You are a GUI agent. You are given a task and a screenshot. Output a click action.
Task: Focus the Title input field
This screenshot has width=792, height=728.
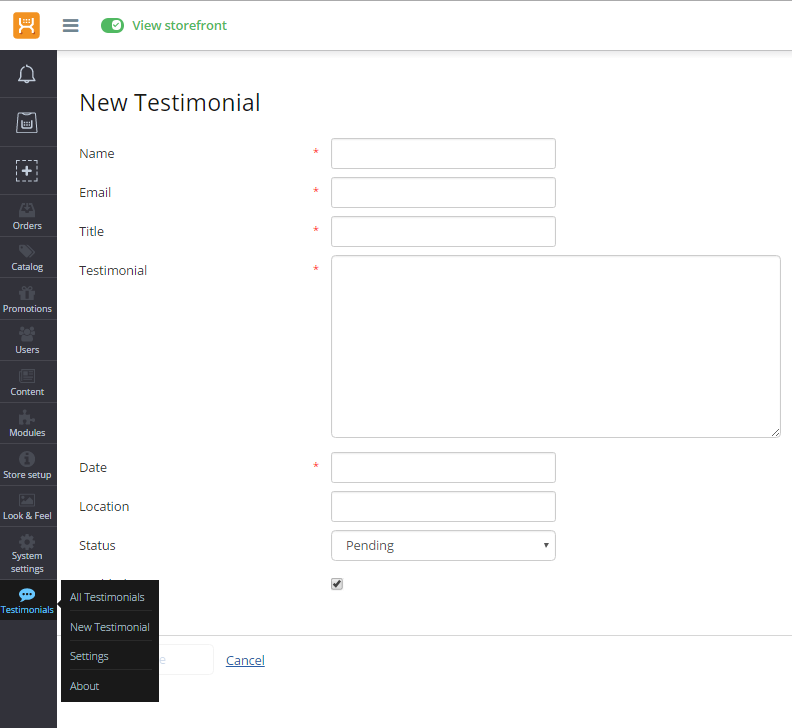point(443,231)
